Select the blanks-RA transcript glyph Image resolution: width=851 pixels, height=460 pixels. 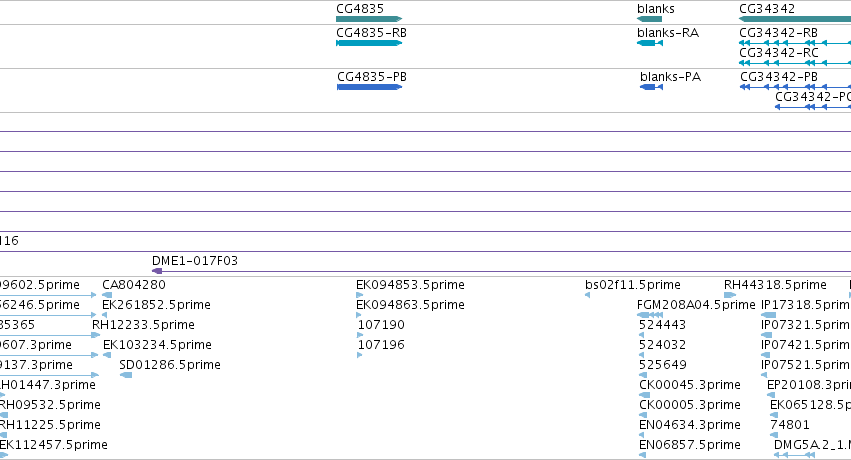pyautogui.click(x=650, y=43)
